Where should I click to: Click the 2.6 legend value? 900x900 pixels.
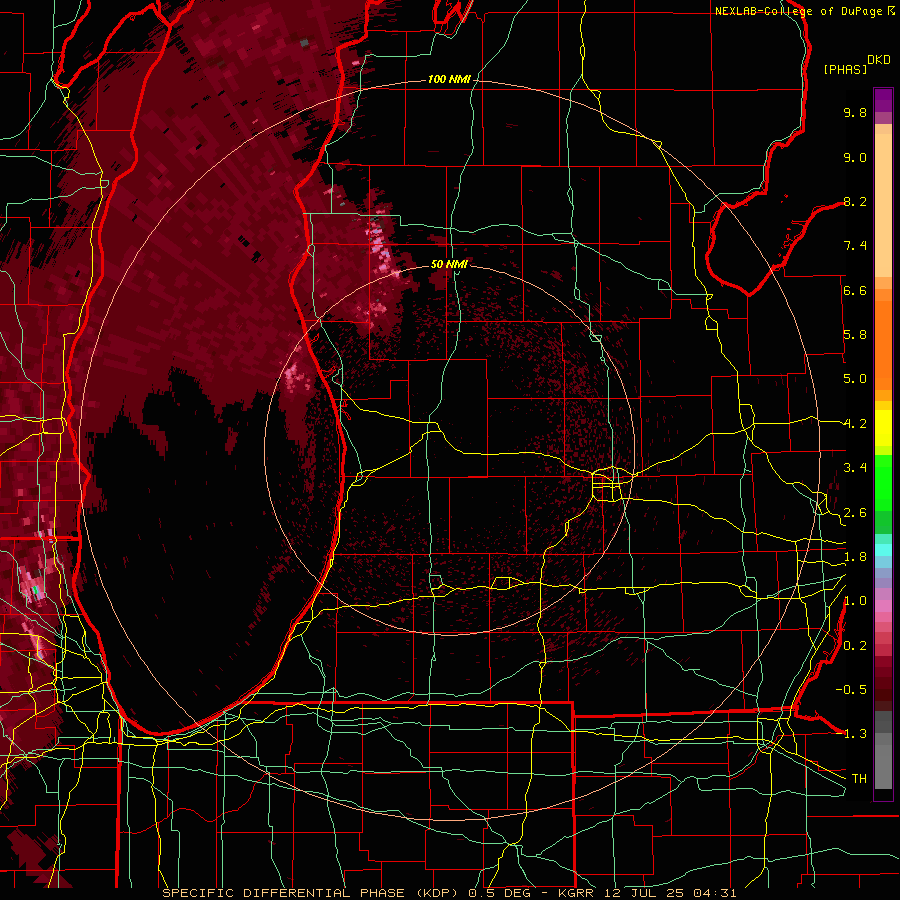[855, 513]
